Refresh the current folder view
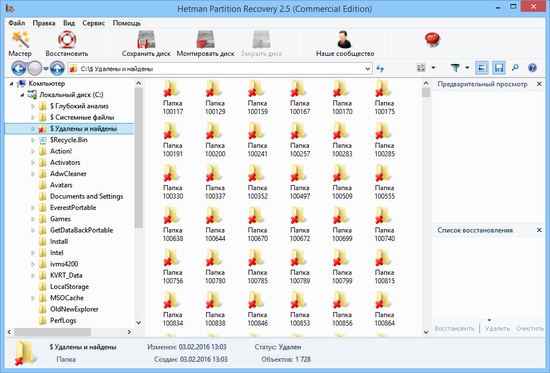The height and width of the screenshot is (373, 550). click(380, 68)
